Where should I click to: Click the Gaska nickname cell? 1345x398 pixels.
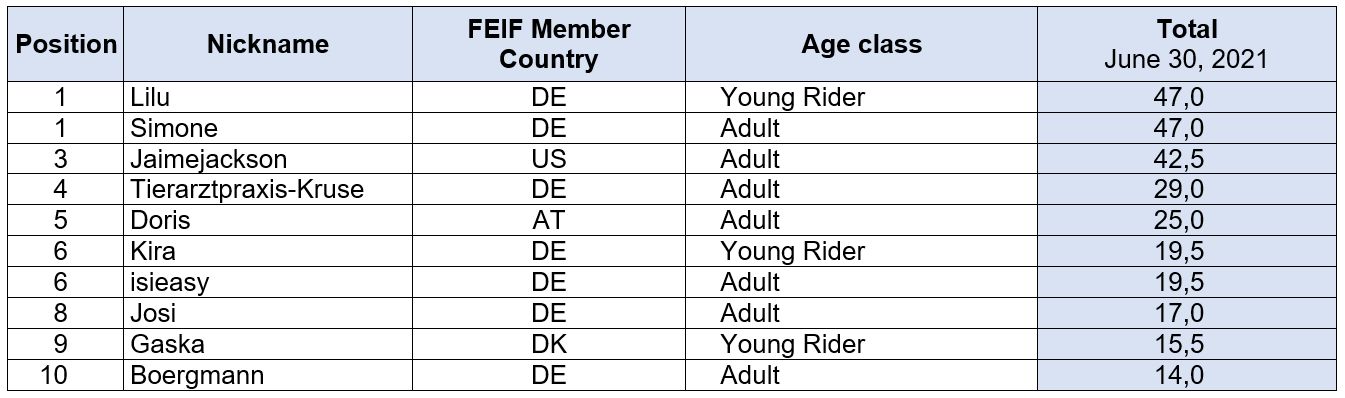(268, 344)
